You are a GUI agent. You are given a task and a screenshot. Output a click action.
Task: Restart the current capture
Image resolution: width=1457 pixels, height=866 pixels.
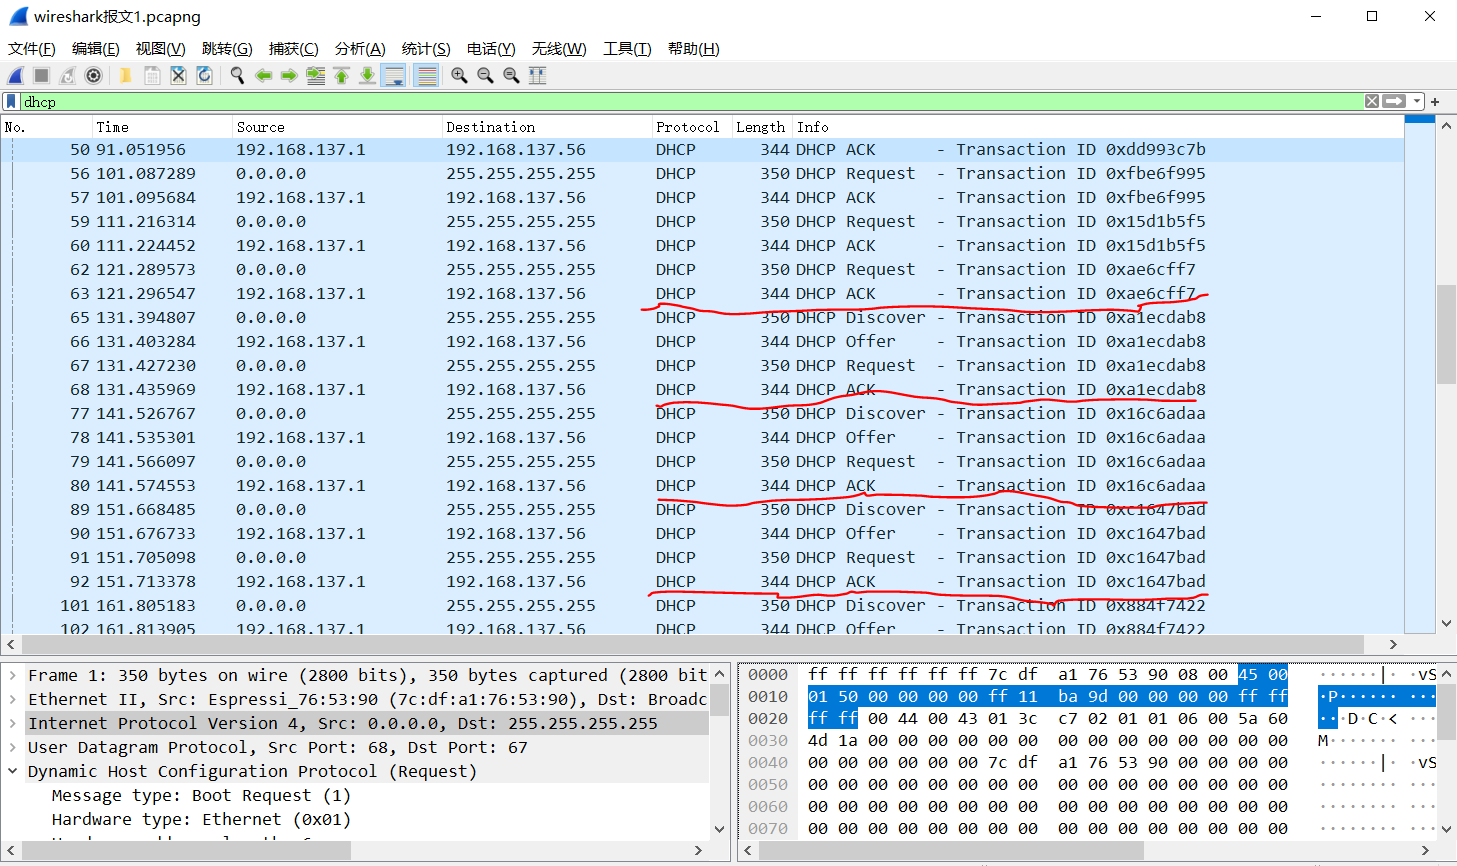(x=67, y=75)
